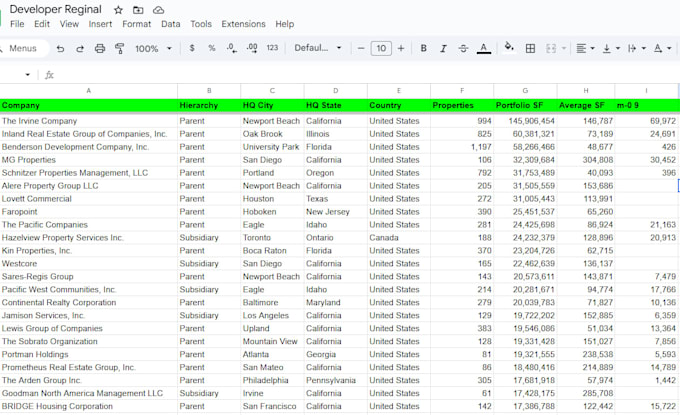The width and height of the screenshot is (680, 415).
Task: Select cell Portman Holdings
Action: (x=88, y=354)
